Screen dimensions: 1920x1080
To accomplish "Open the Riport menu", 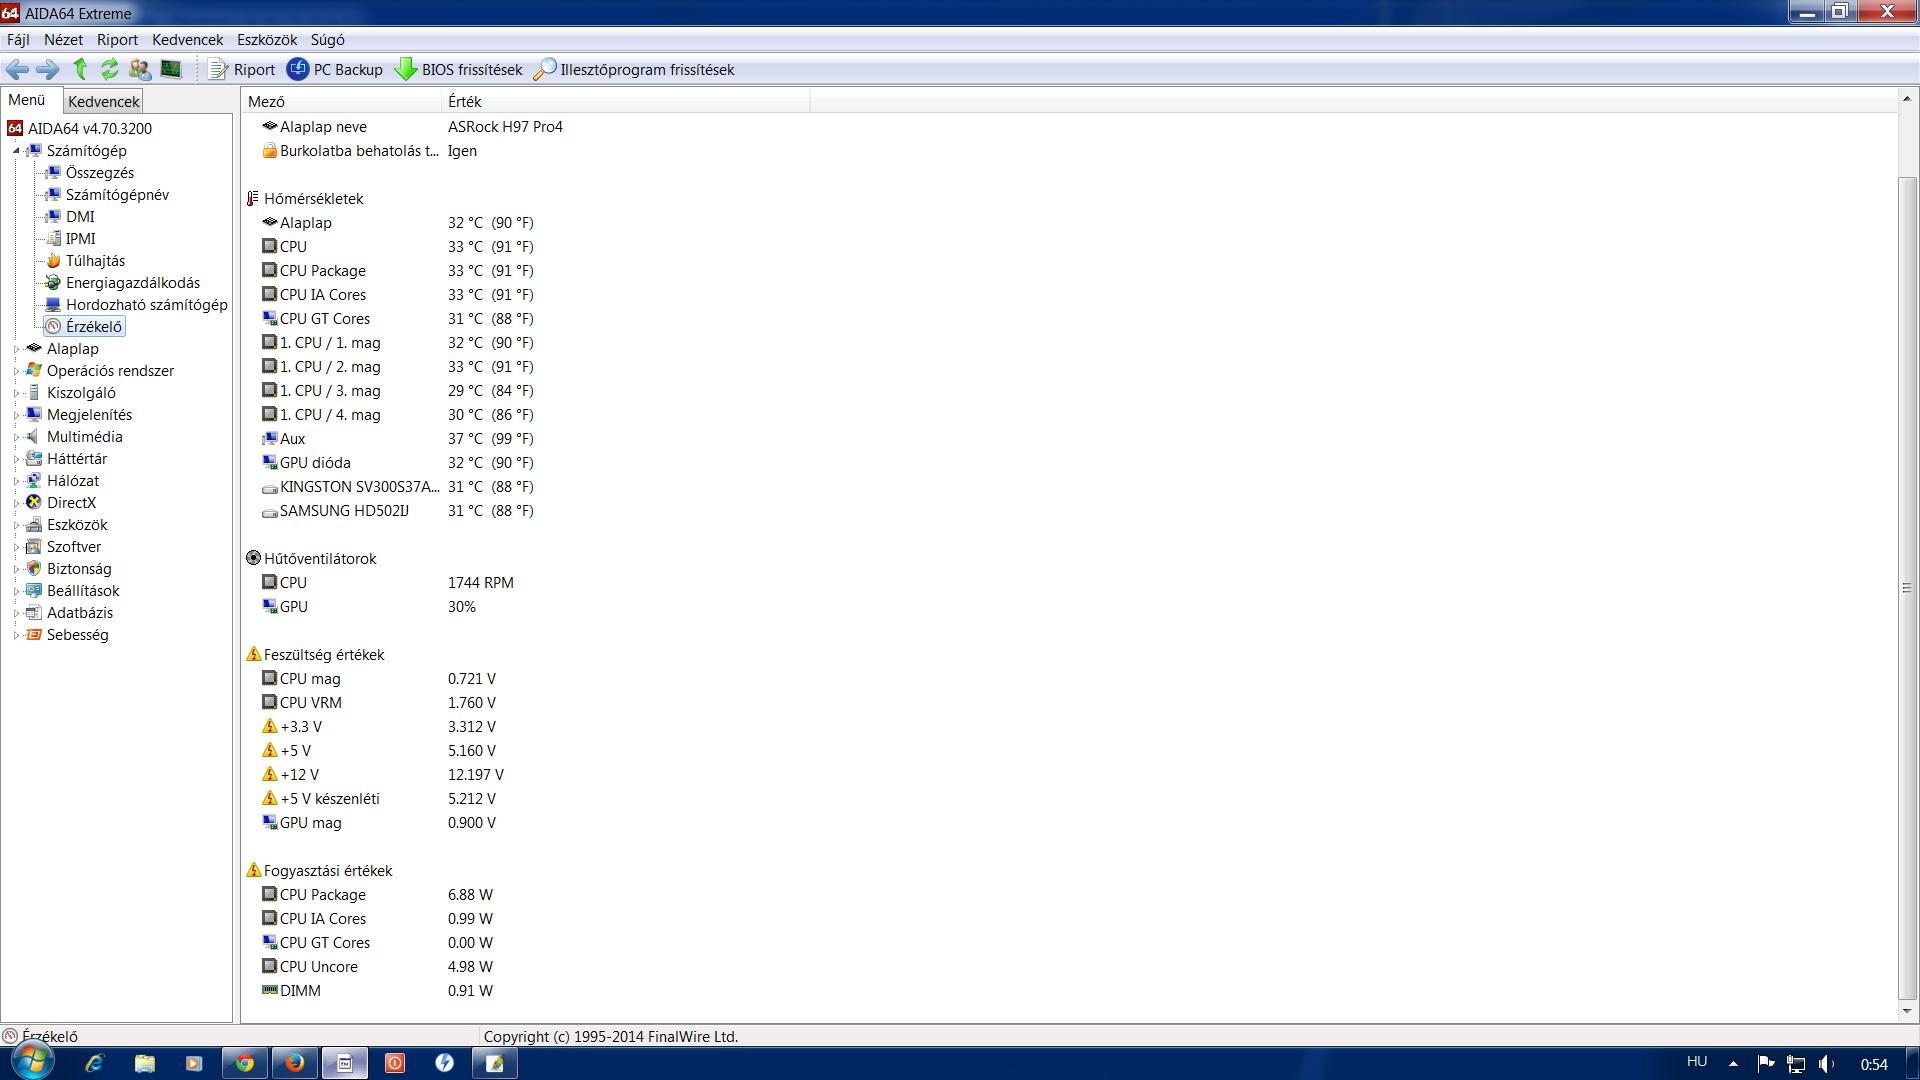I will pos(117,40).
